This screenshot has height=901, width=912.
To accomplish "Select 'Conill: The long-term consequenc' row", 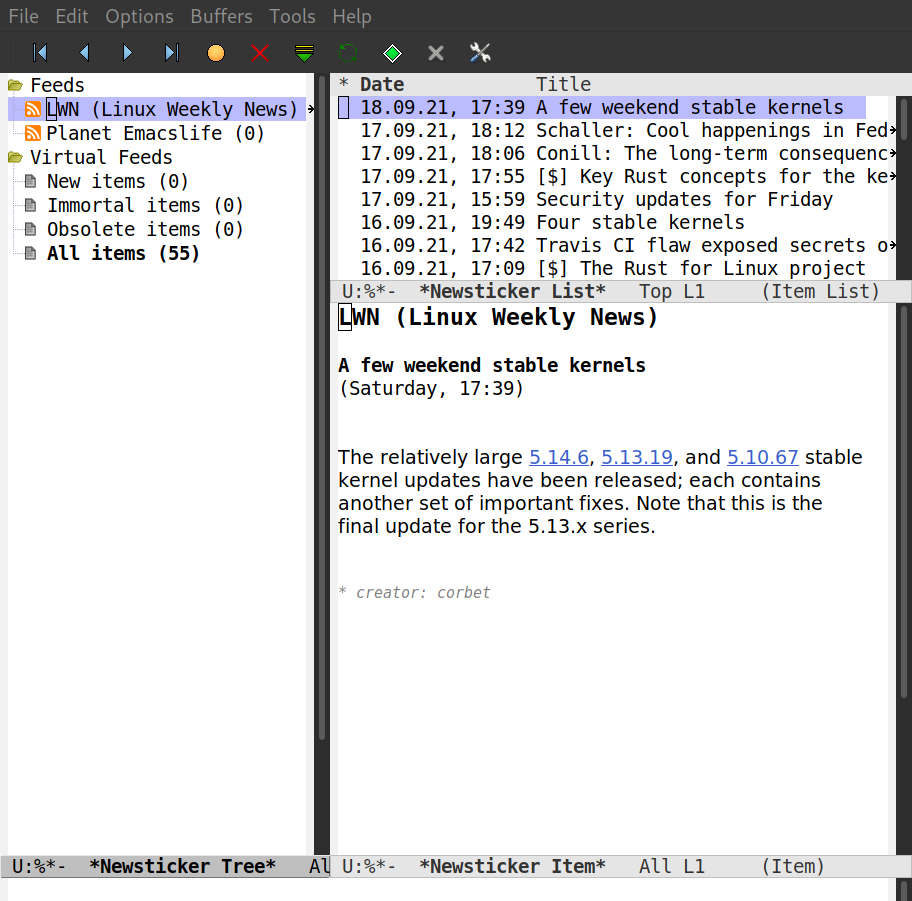I will pos(617,153).
